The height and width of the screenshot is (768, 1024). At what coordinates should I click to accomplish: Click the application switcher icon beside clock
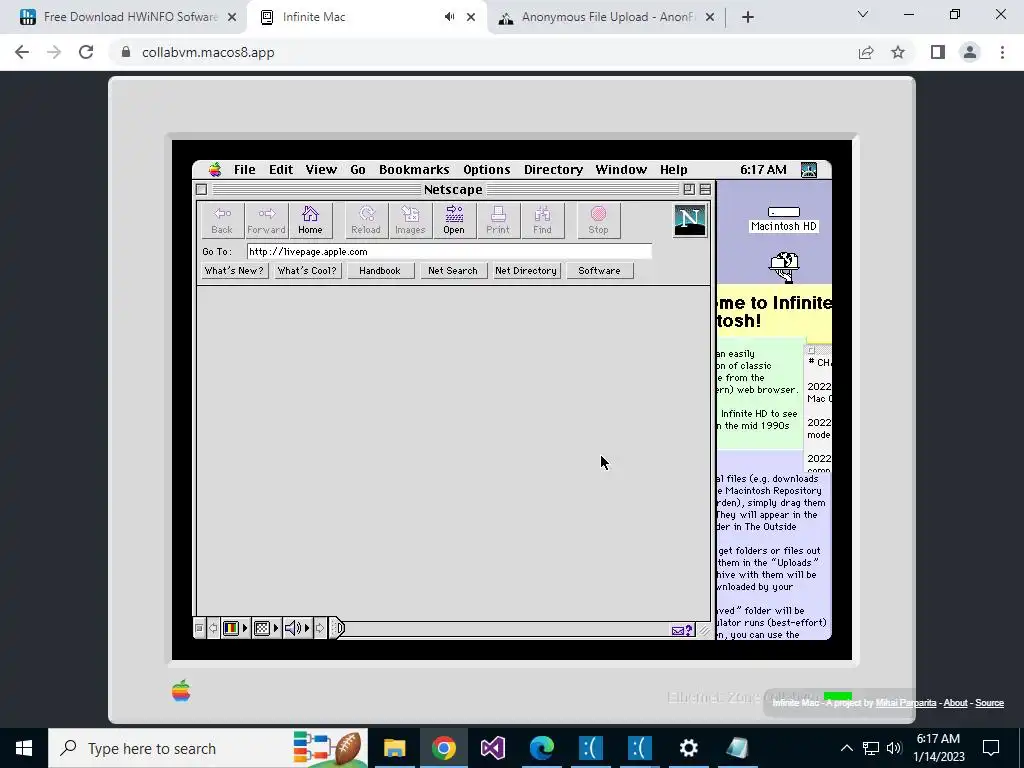pyautogui.click(x=809, y=170)
